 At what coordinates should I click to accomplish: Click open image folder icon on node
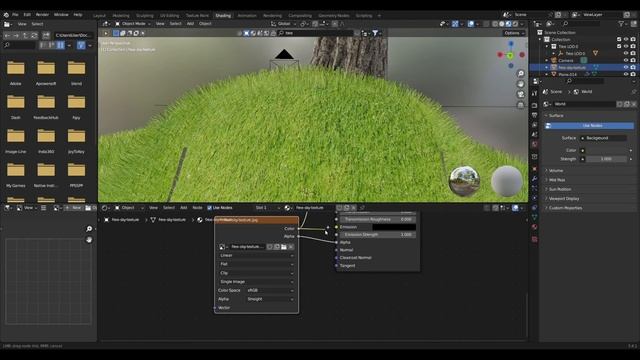(x=284, y=247)
